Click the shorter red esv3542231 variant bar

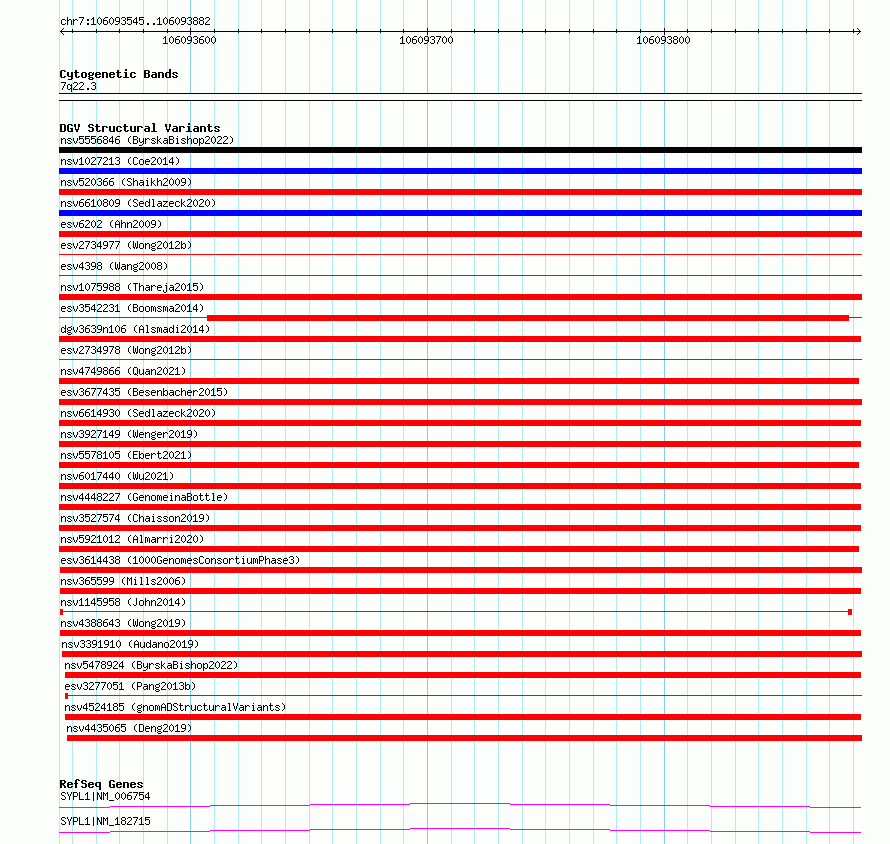point(528,318)
